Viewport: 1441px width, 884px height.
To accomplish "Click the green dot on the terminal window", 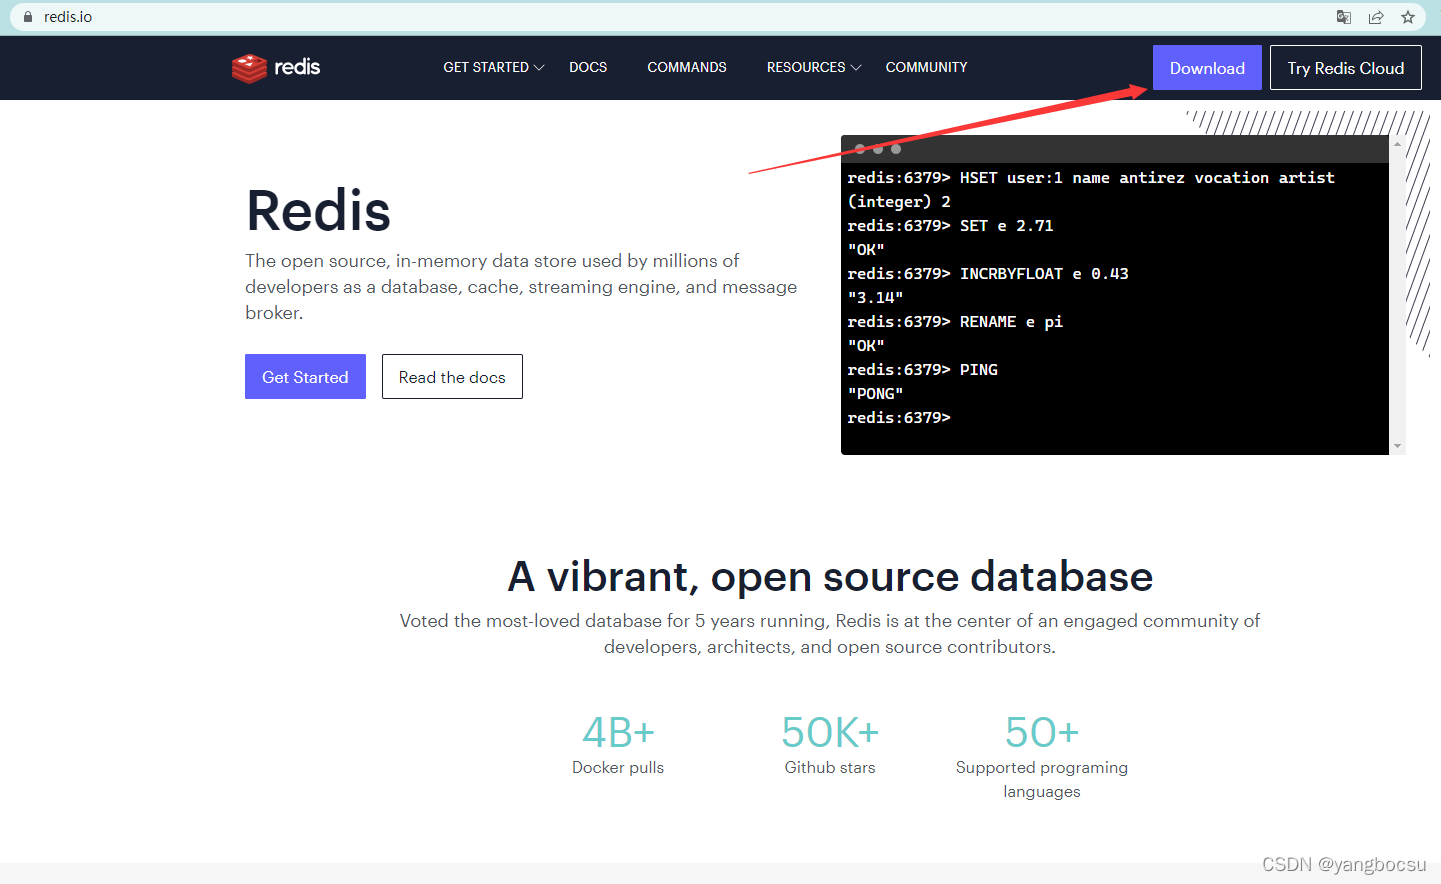I will click(896, 148).
